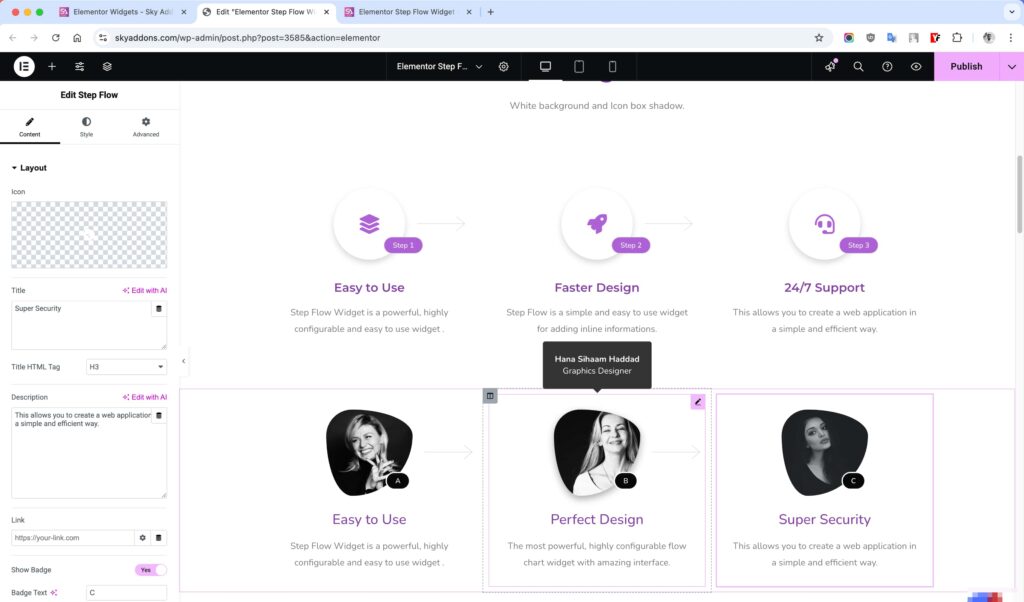The image size is (1024, 602).
Task: Select the 24/7 Support heading
Action: [824, 288]
